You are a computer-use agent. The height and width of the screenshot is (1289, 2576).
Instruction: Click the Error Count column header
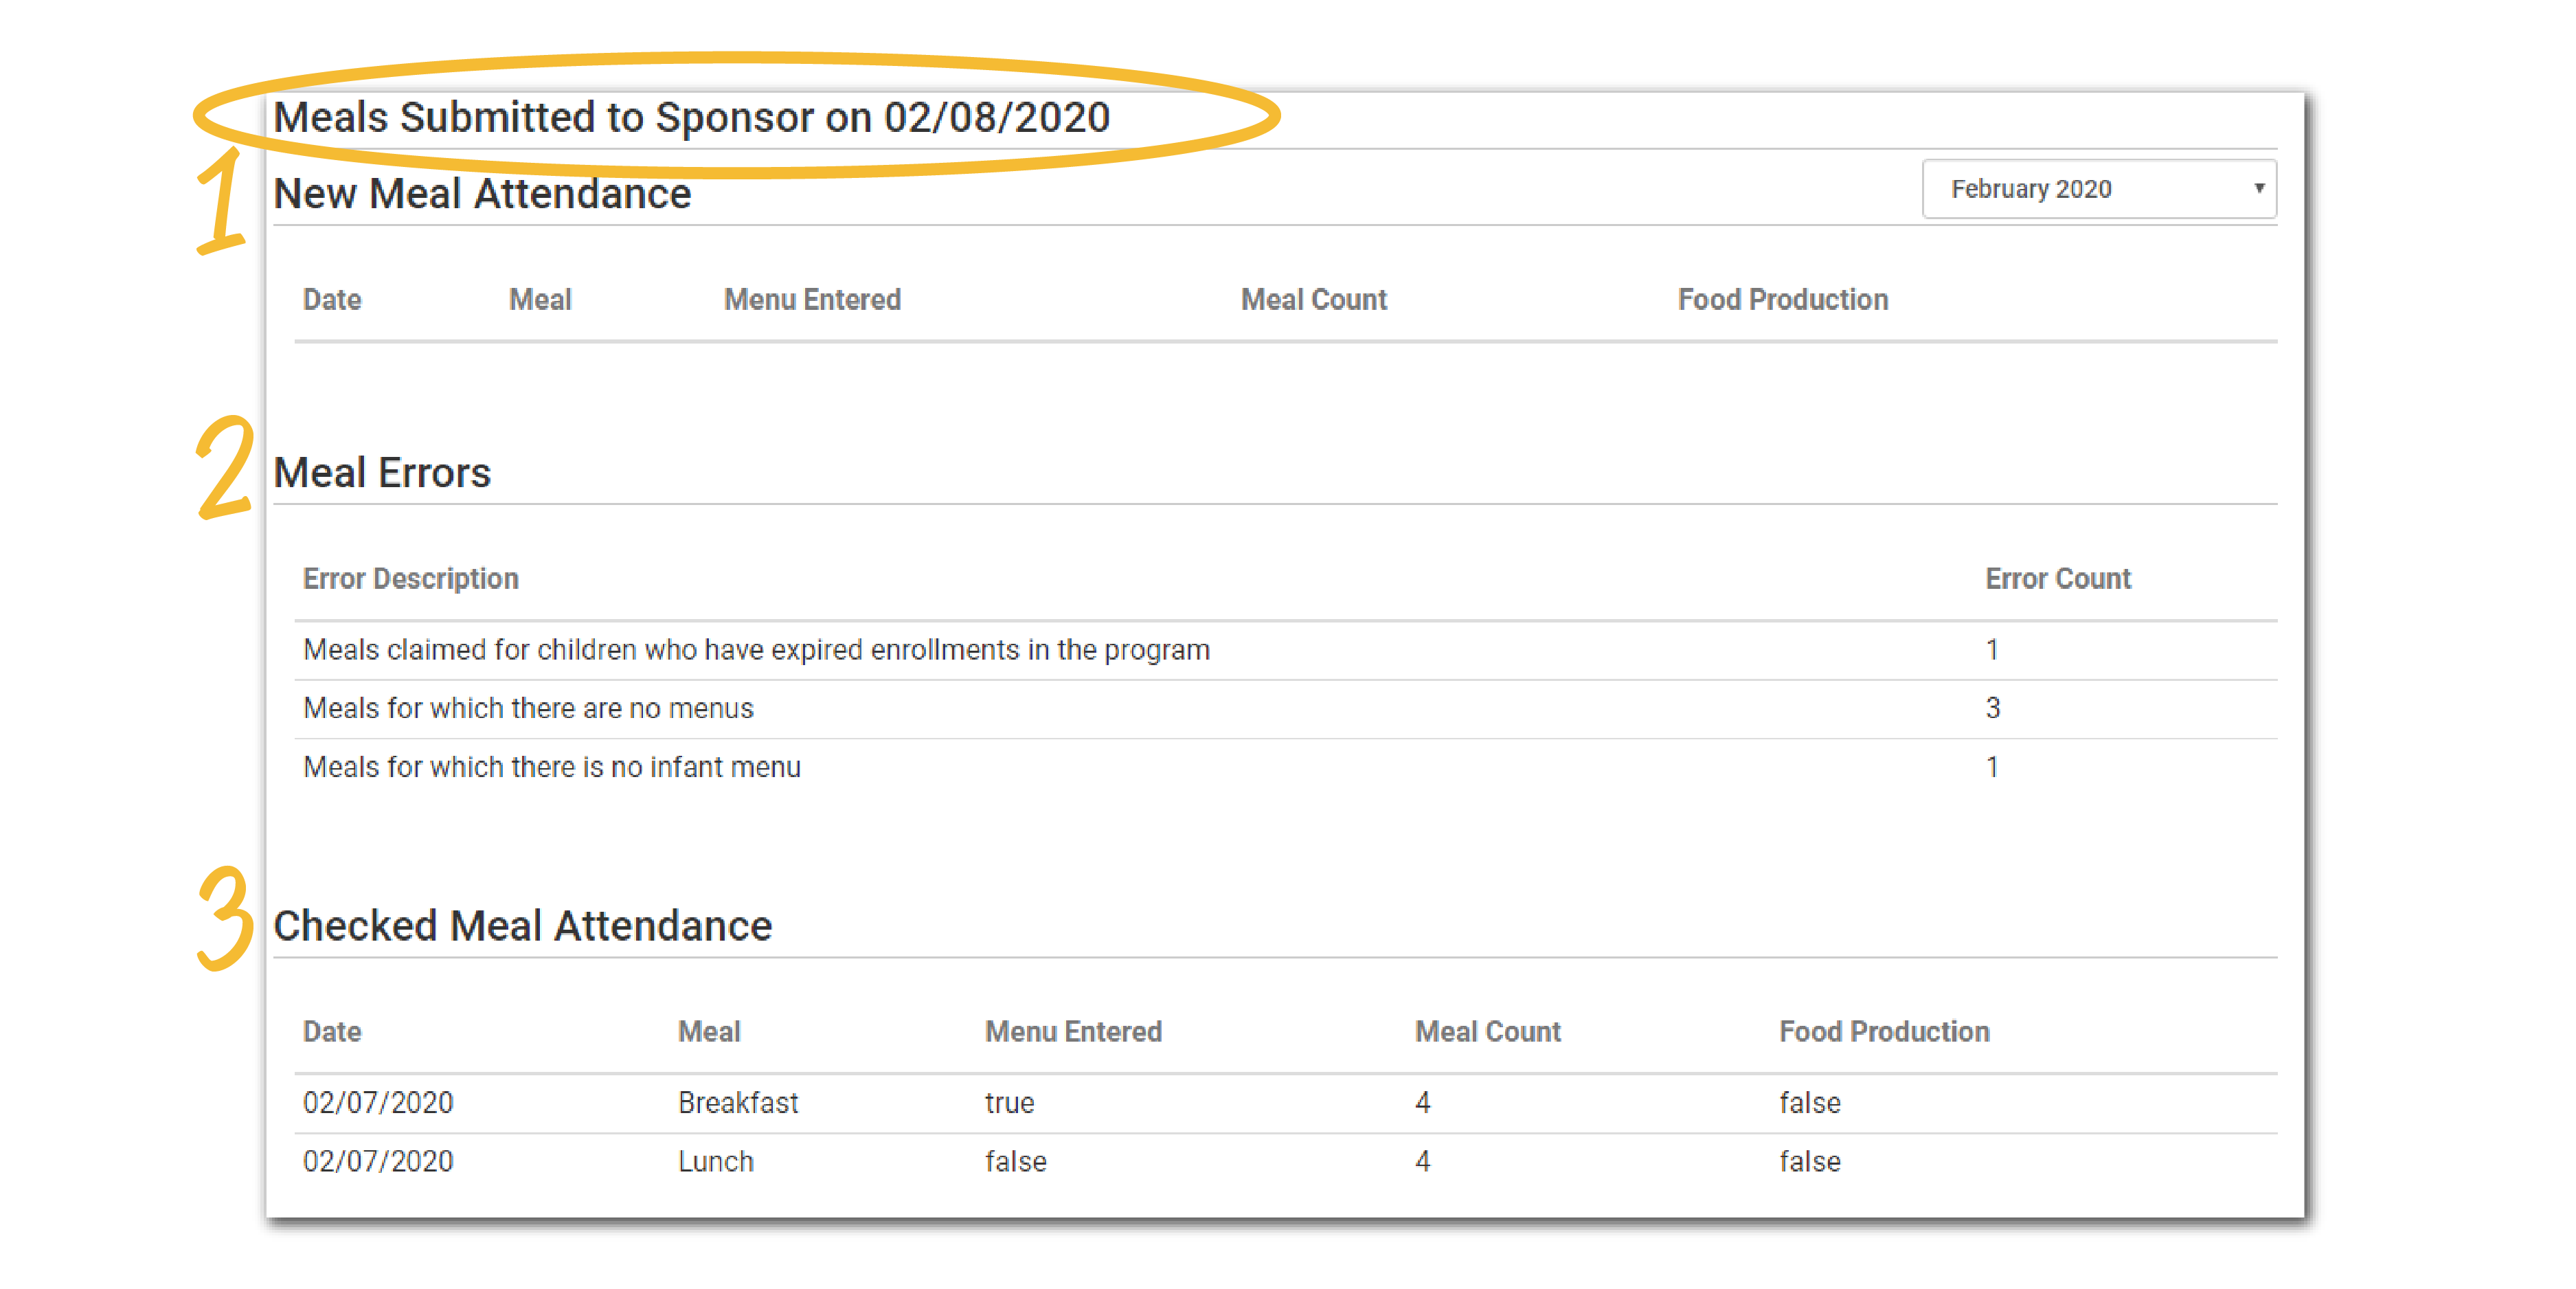(2057, 578)
